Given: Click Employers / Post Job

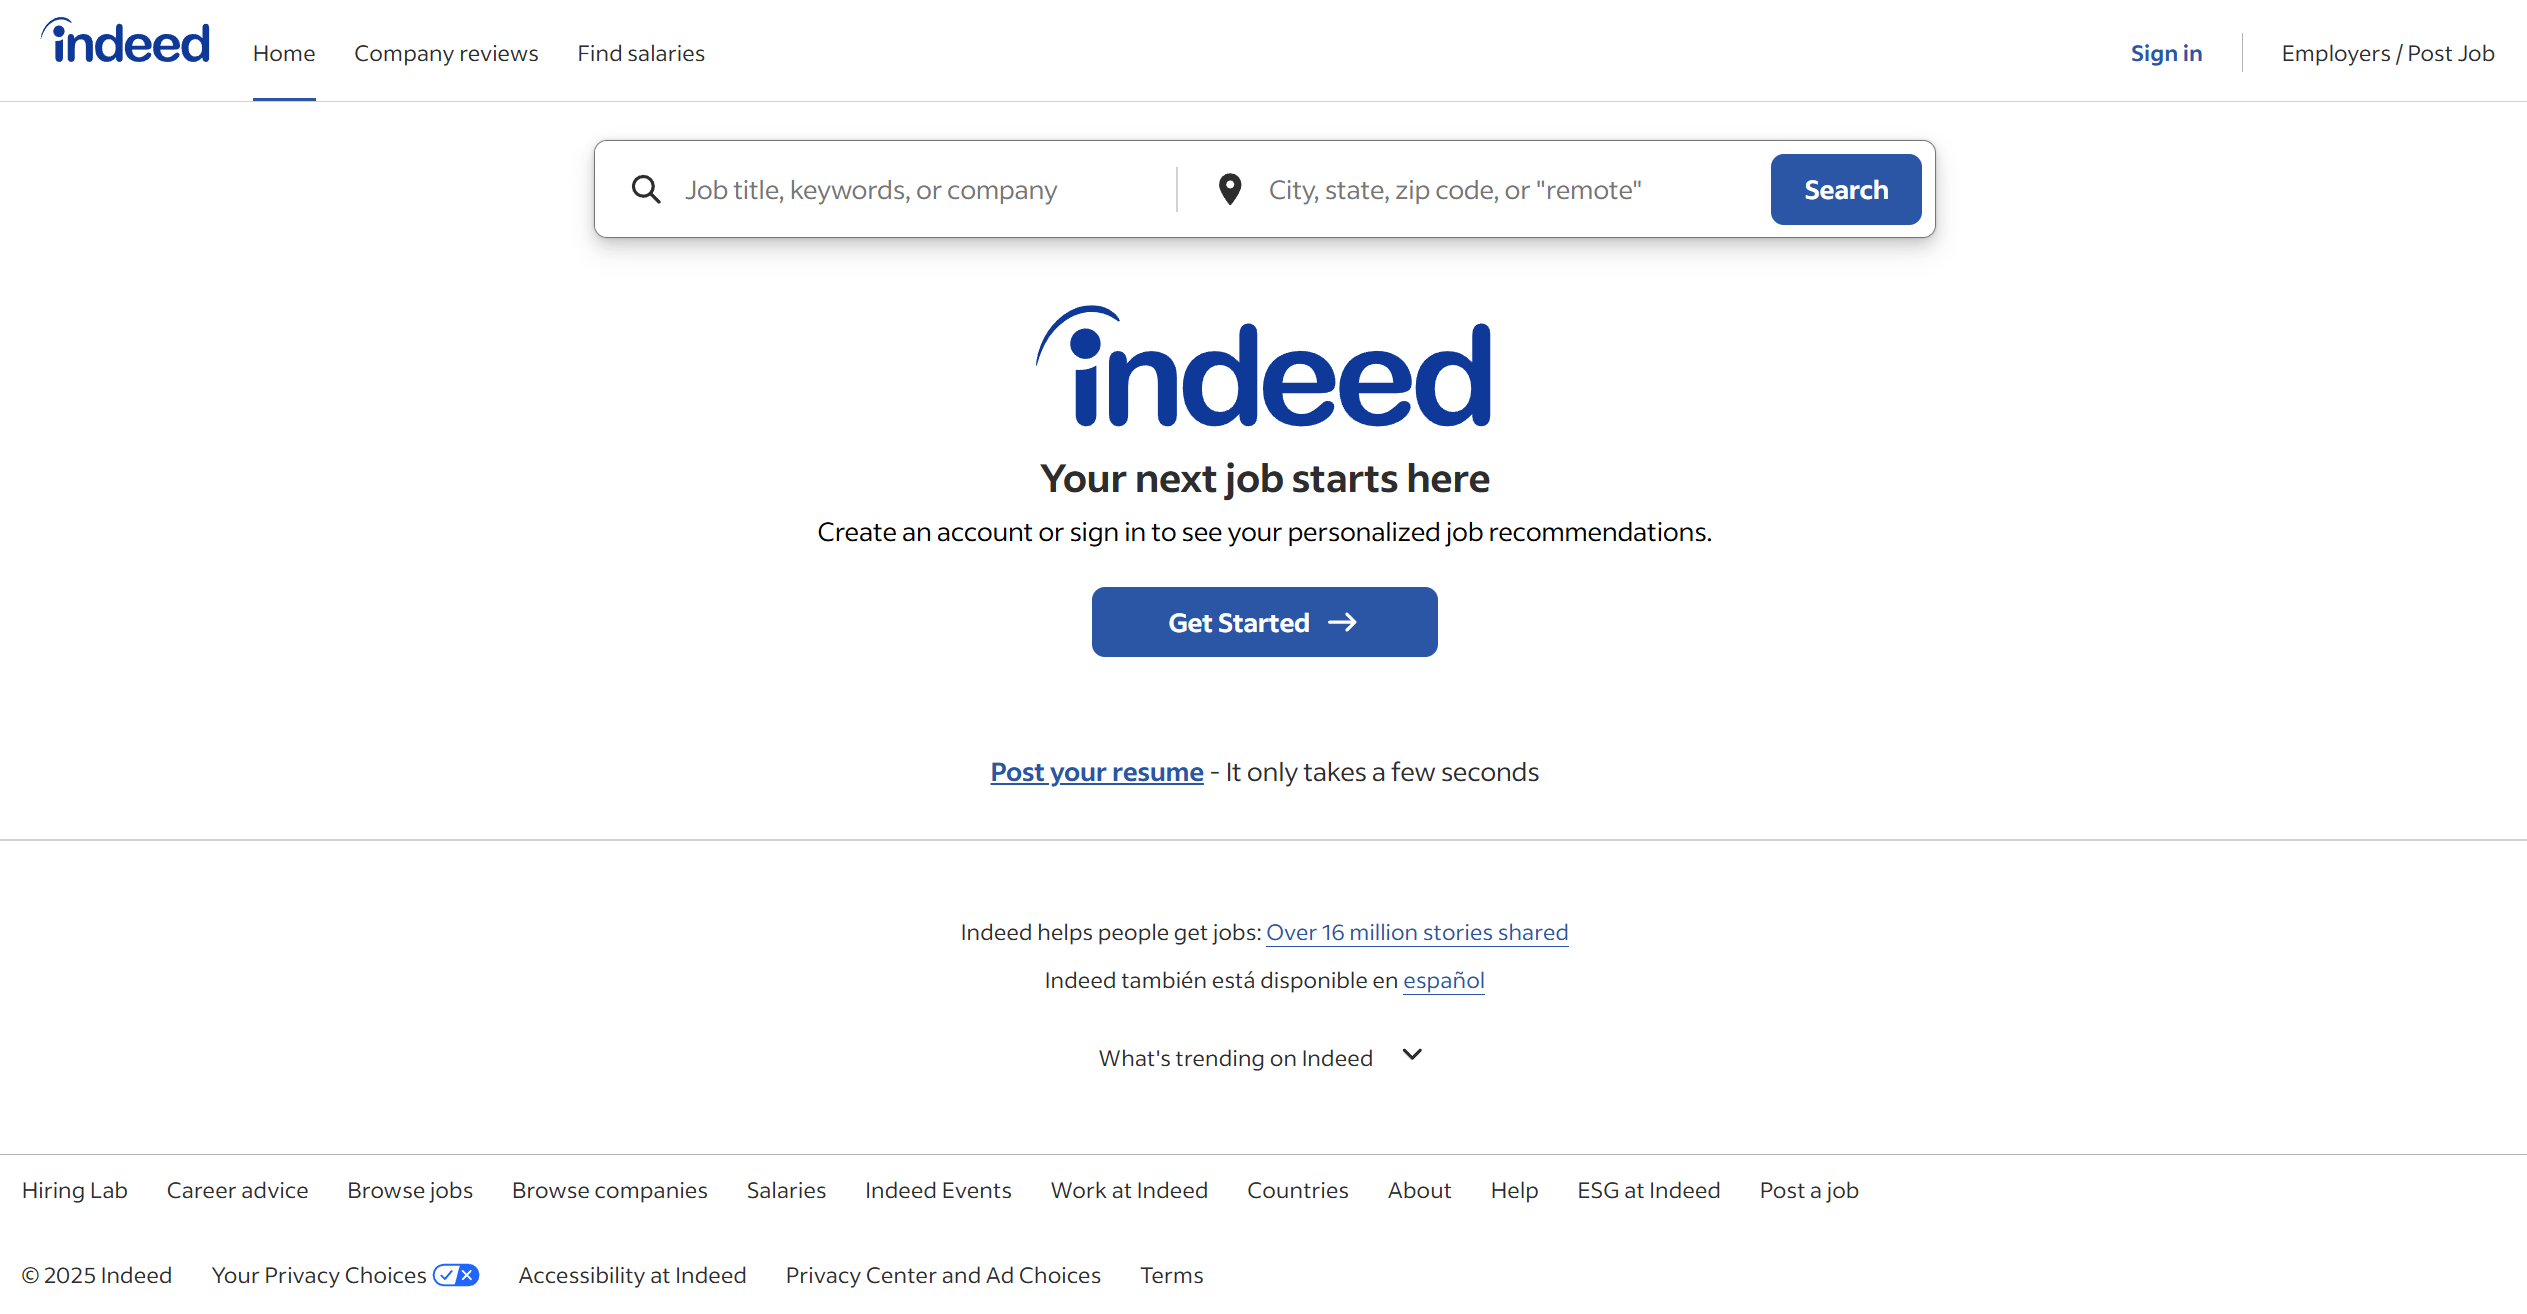Looking at the screenshot, I should coord(2388,53).
